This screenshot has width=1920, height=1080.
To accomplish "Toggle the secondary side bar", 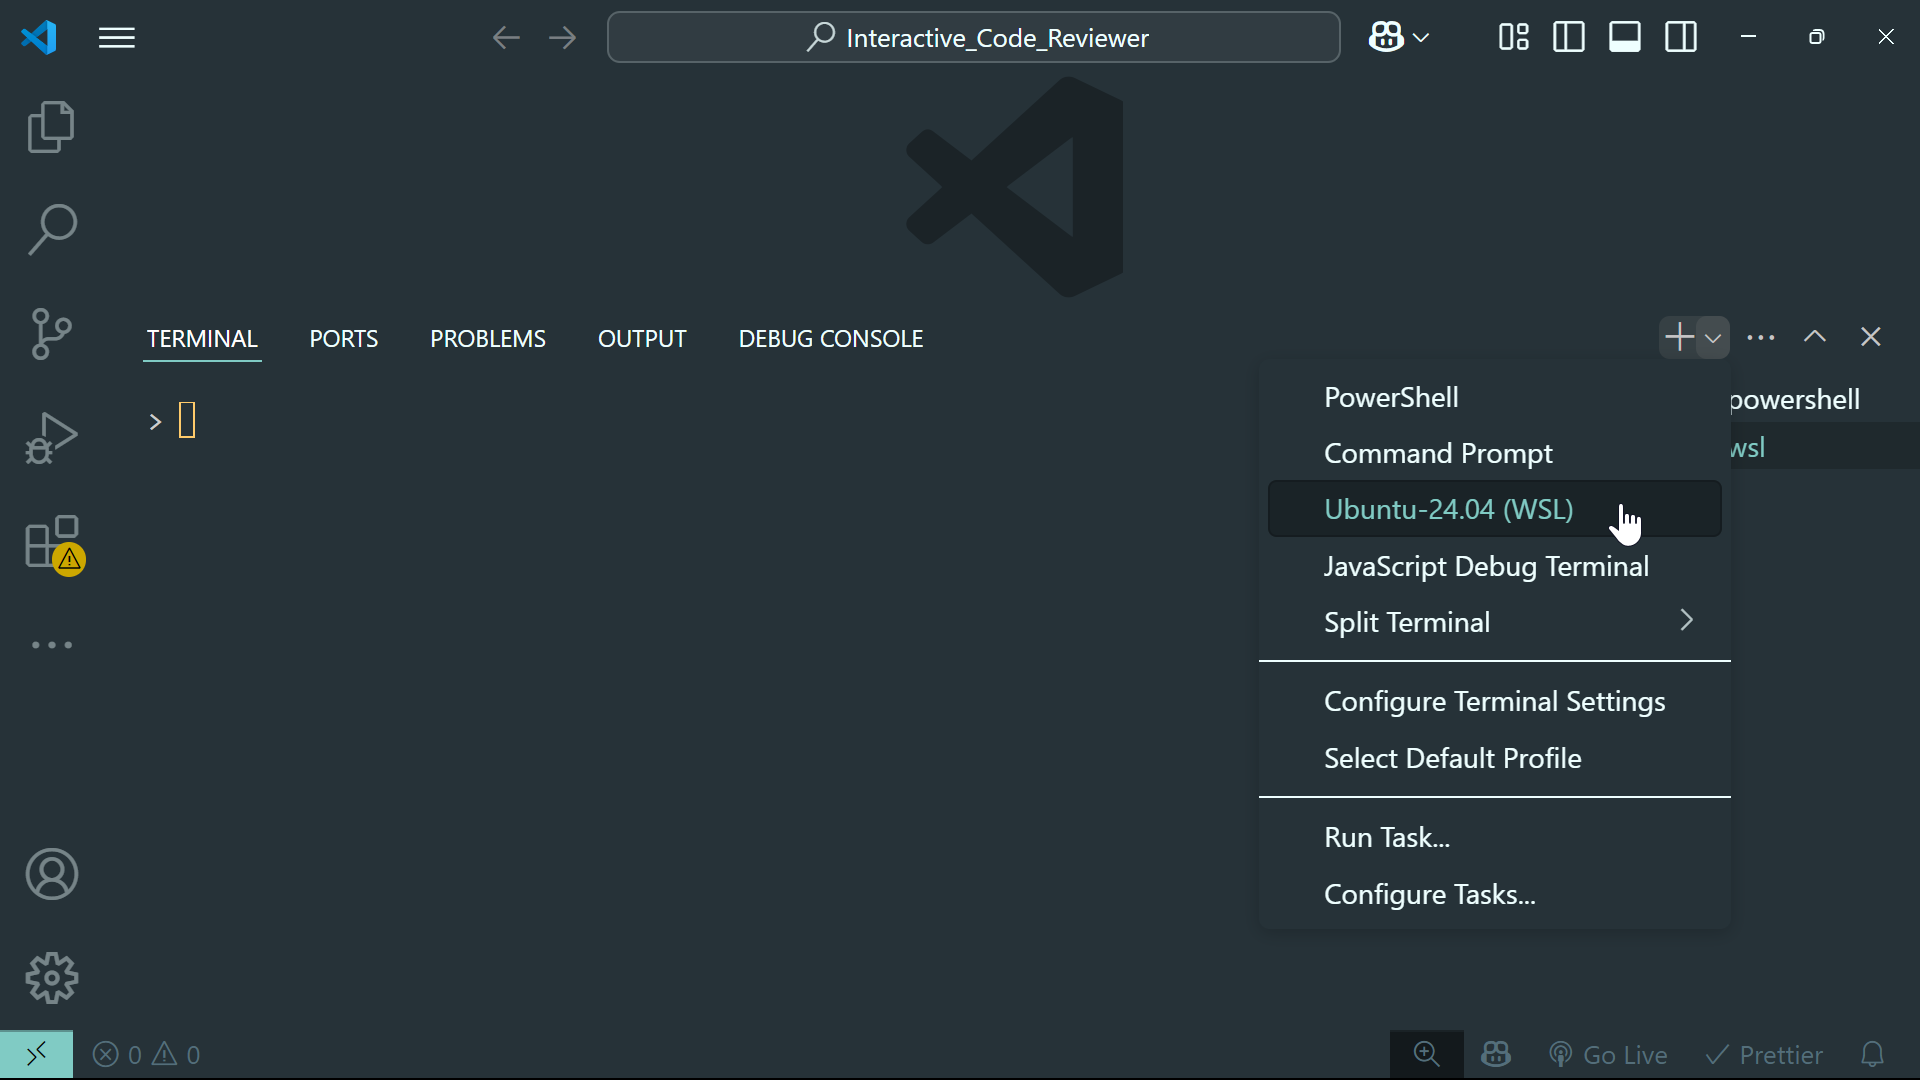I will point(1681,38).
